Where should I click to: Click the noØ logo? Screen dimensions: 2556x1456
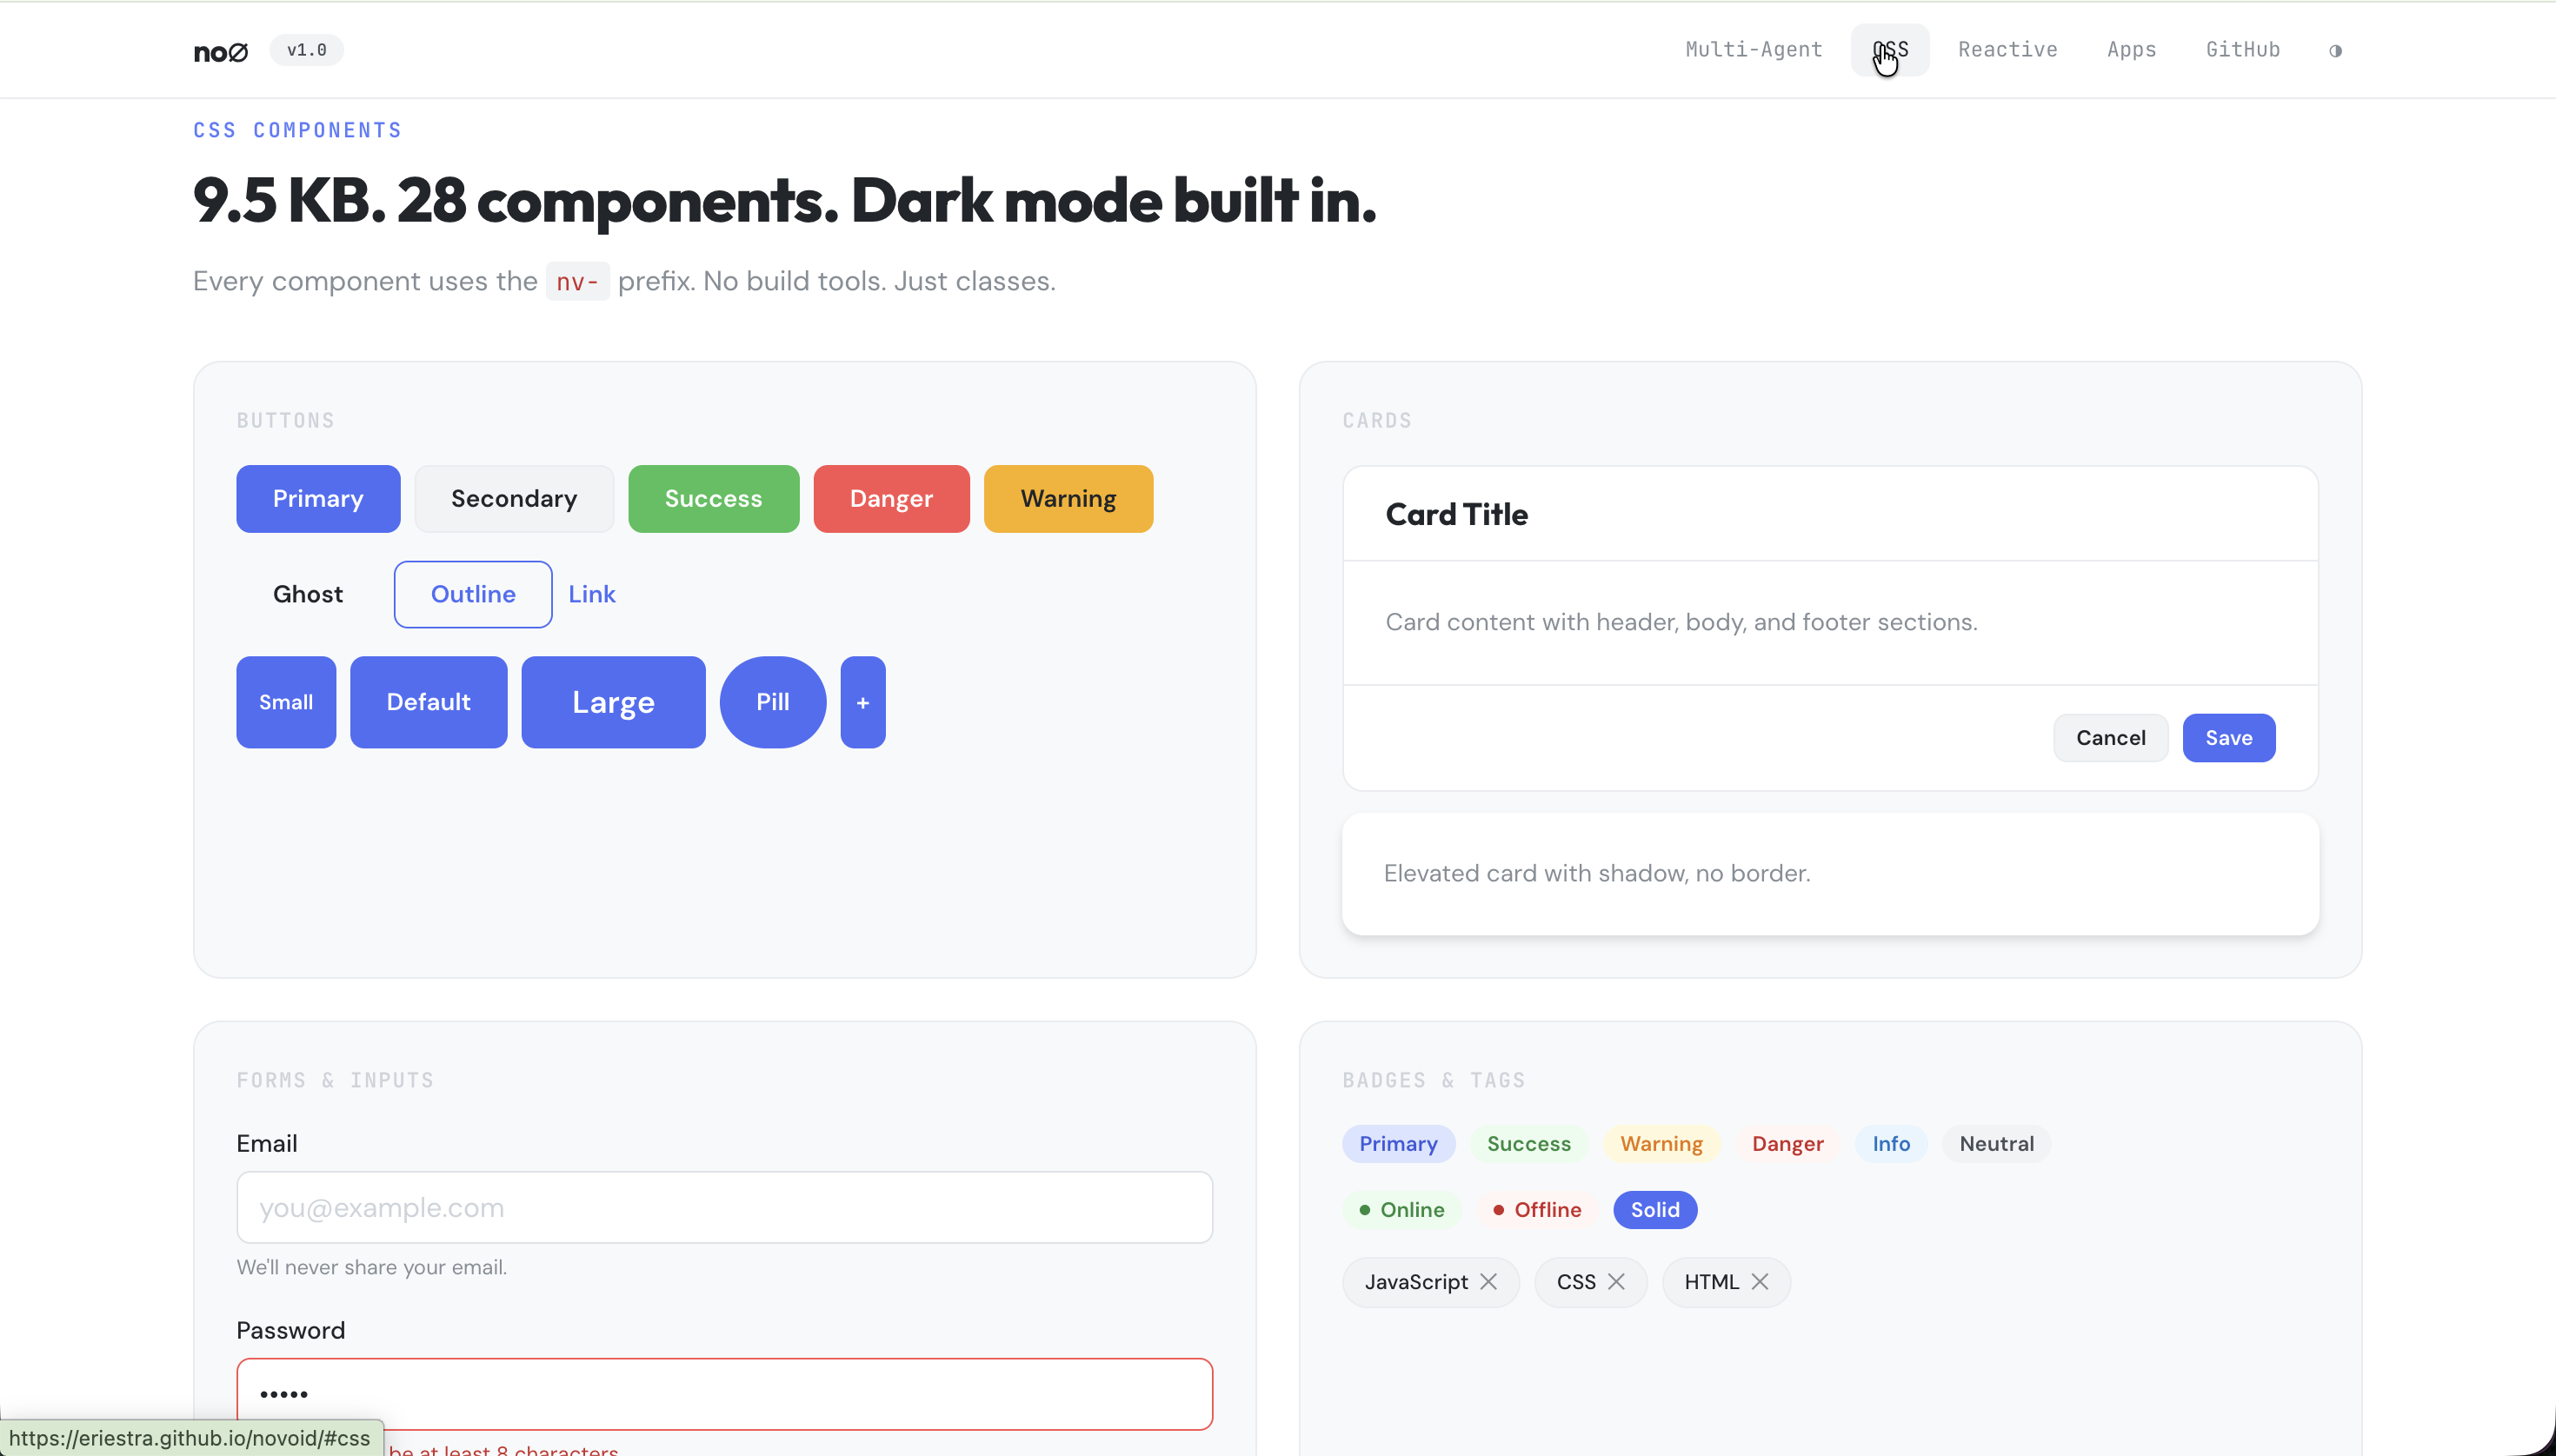(220, 51)
